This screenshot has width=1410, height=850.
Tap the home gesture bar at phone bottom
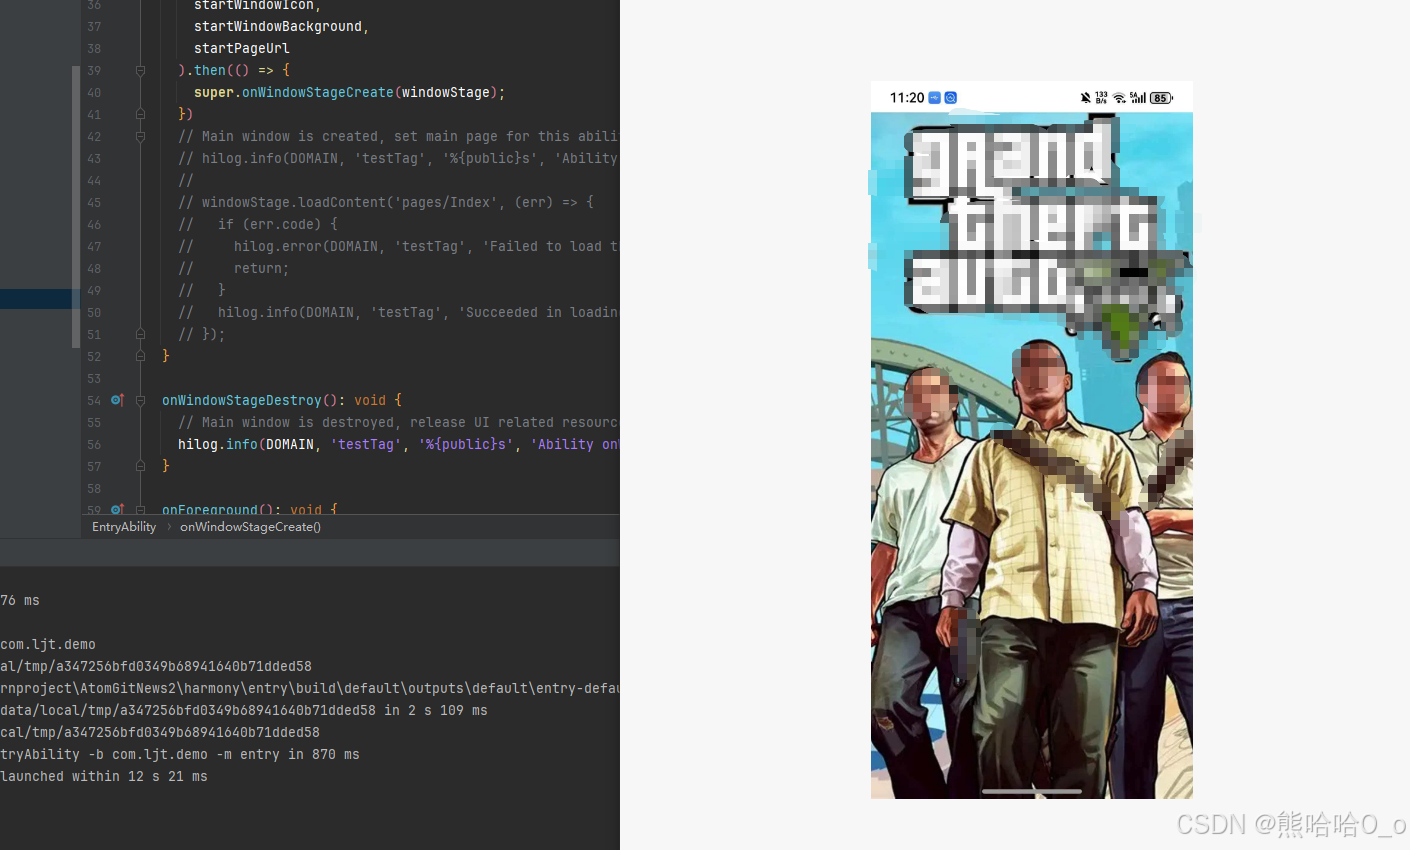coord(1032,791)
